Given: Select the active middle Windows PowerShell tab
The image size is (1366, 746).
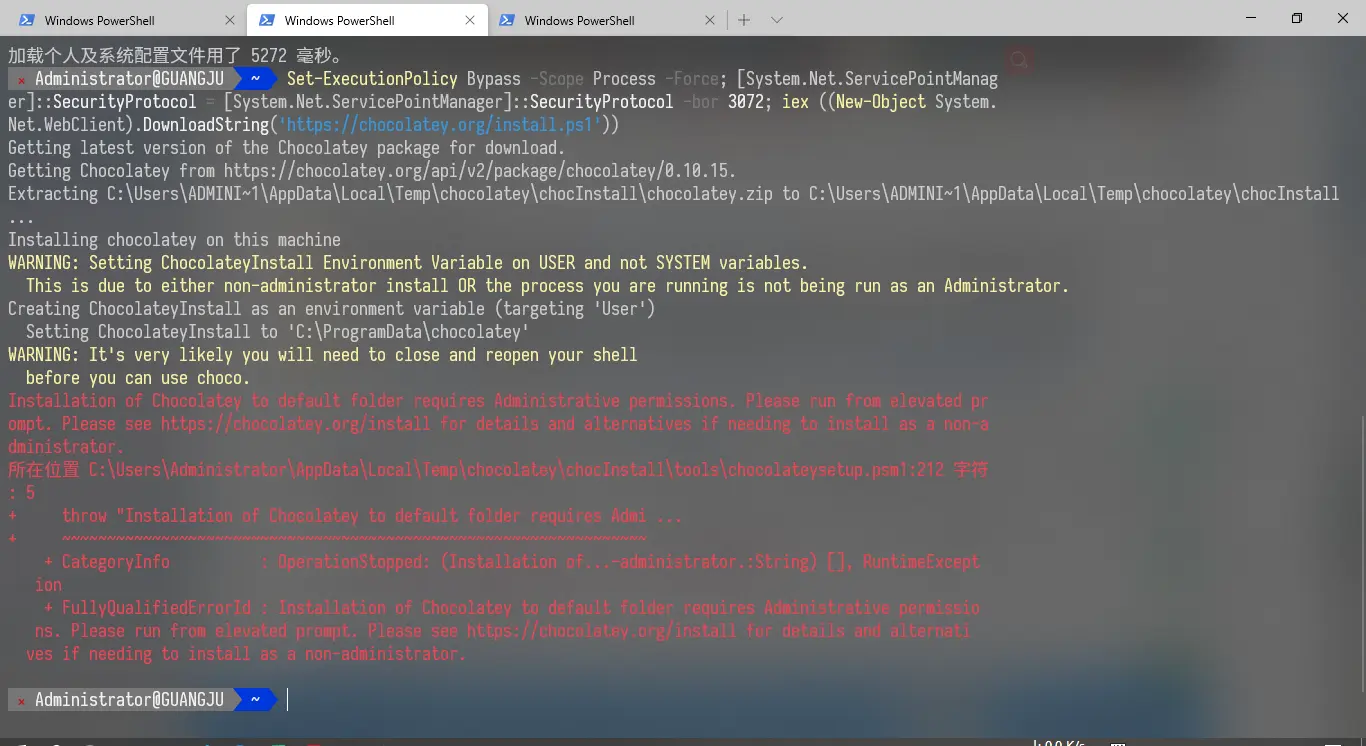Looking at the screenshot, I should [x=367, y=20].
